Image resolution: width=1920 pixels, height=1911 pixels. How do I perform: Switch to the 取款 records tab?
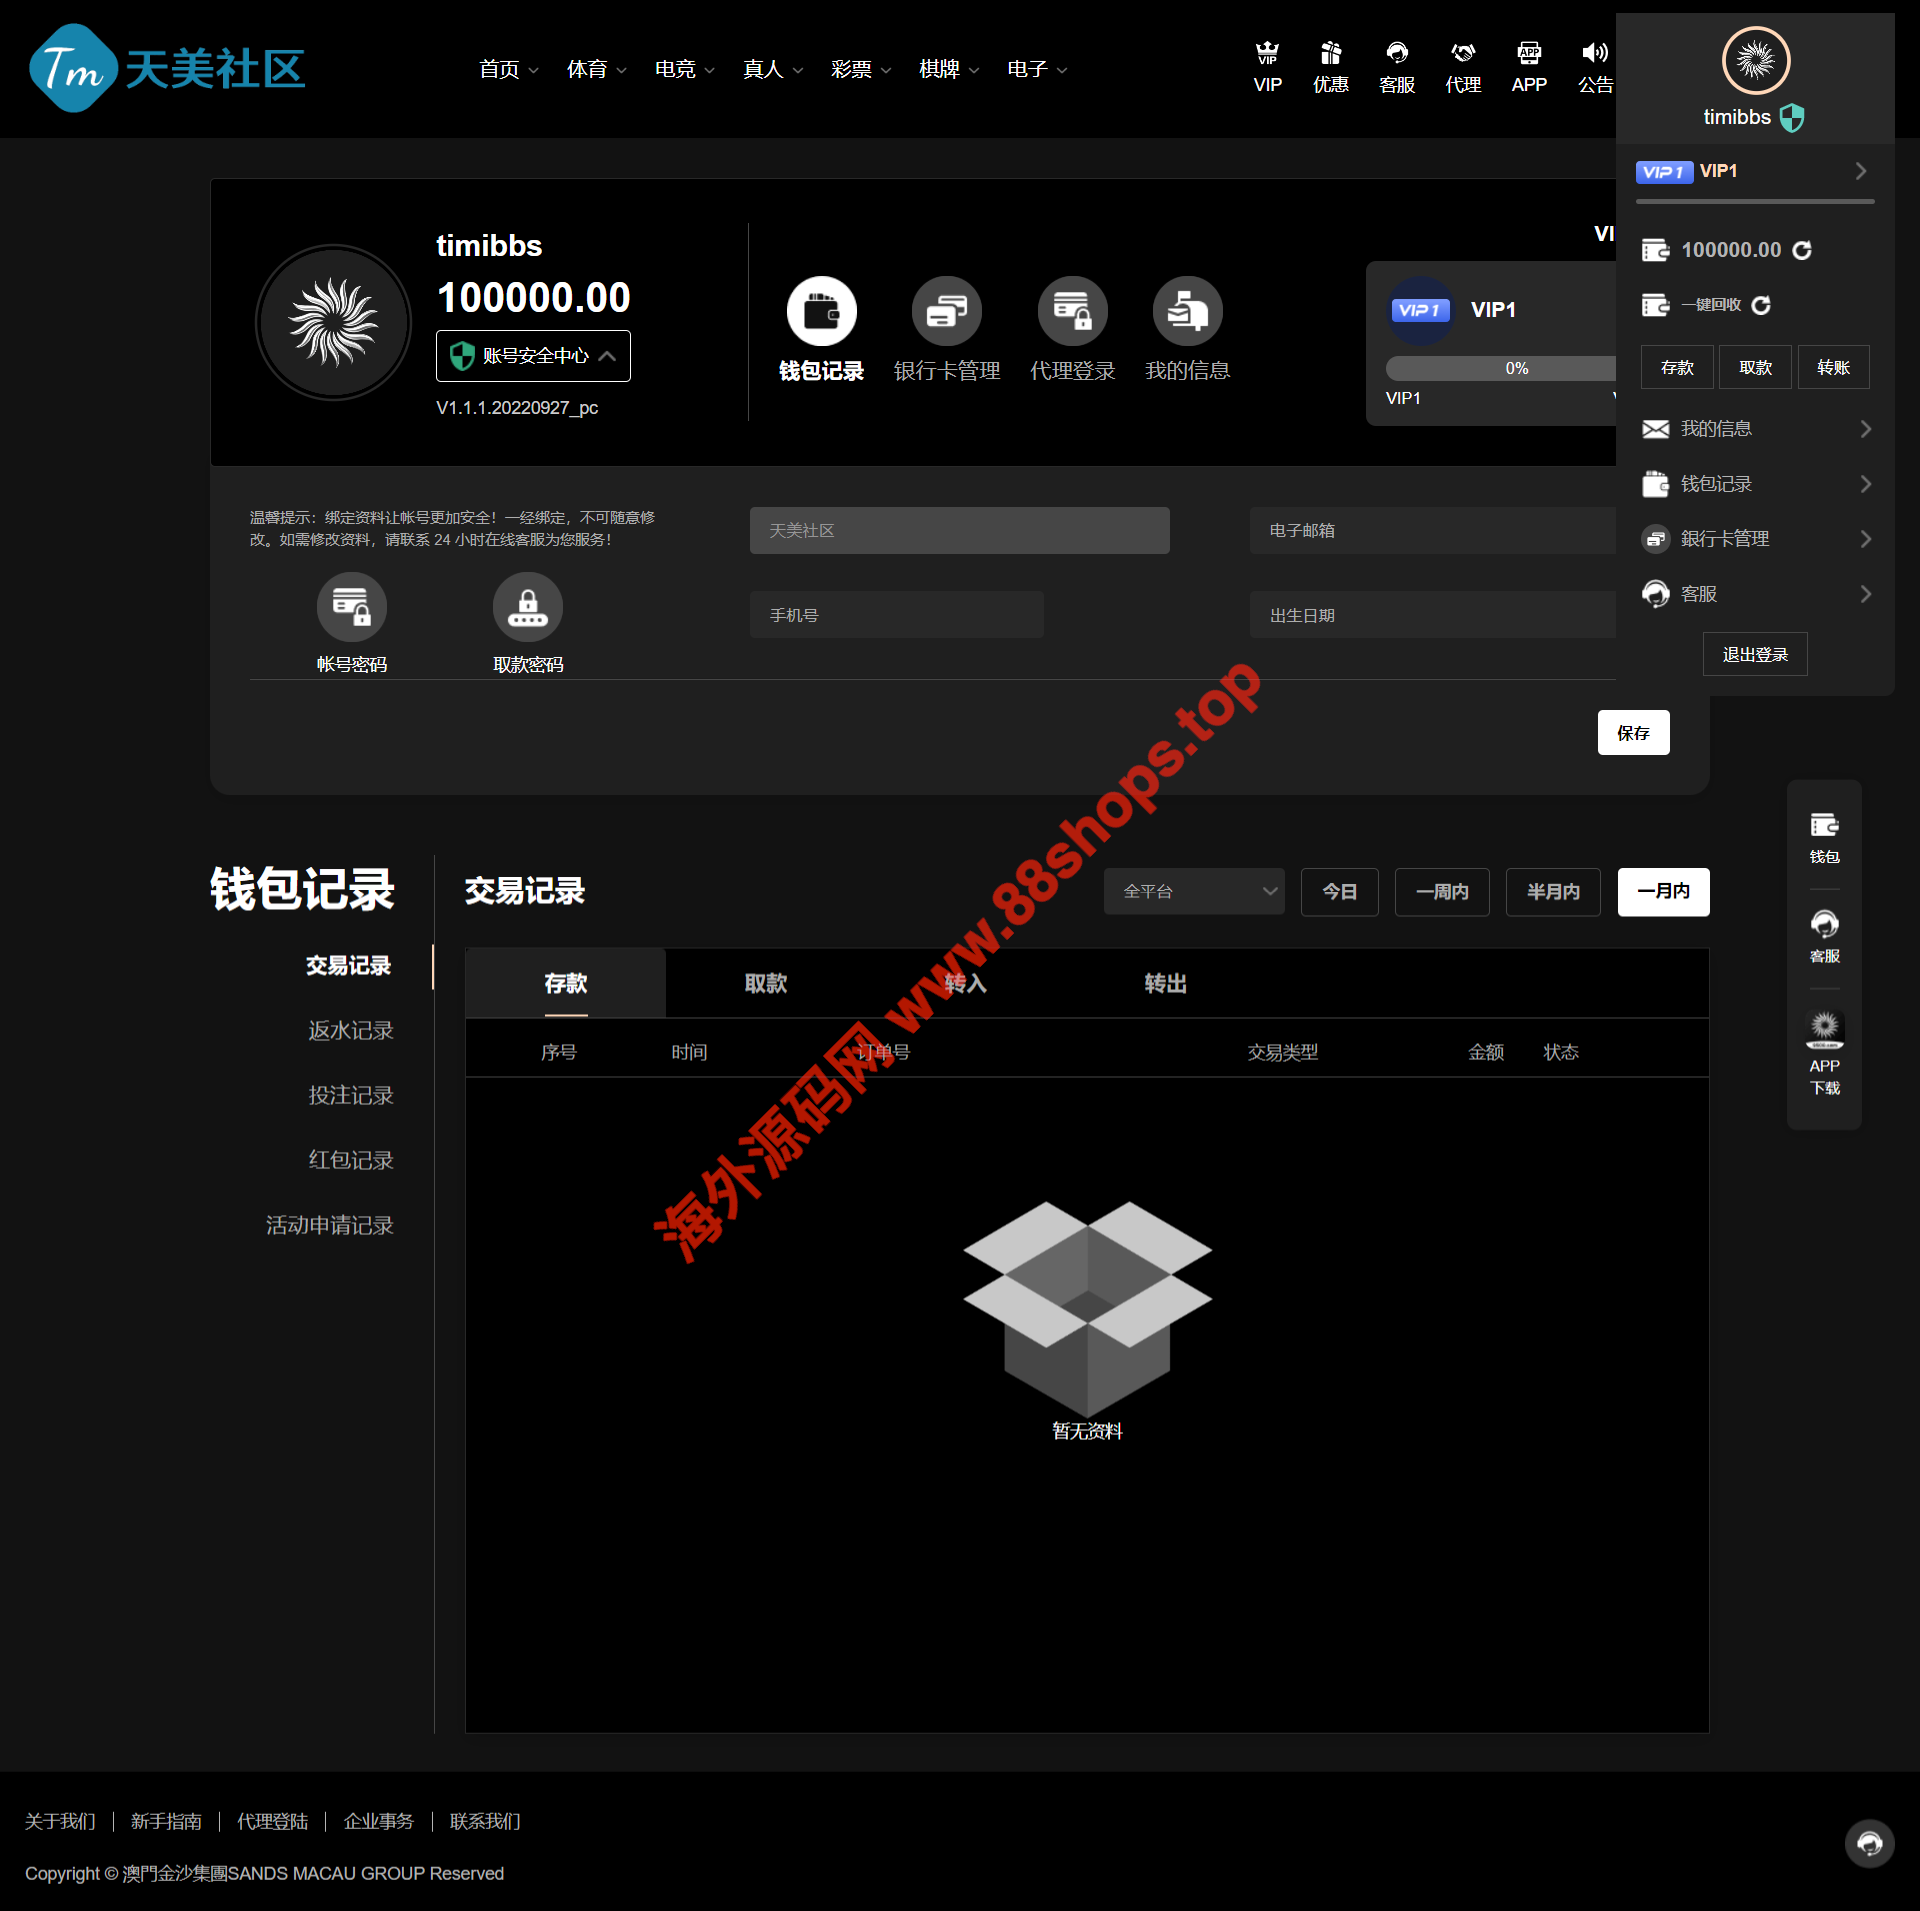click(x=766, y=983)
